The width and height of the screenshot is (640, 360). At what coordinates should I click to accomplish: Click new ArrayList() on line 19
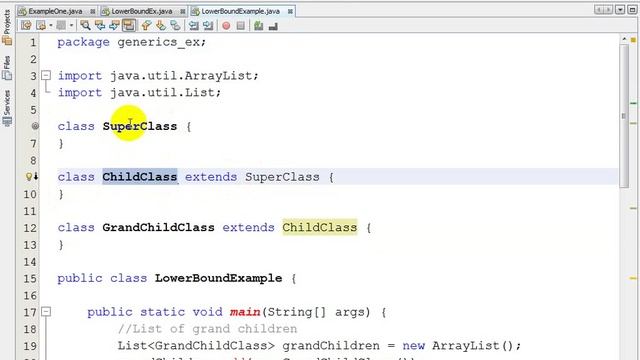click(x=458, y=346)
